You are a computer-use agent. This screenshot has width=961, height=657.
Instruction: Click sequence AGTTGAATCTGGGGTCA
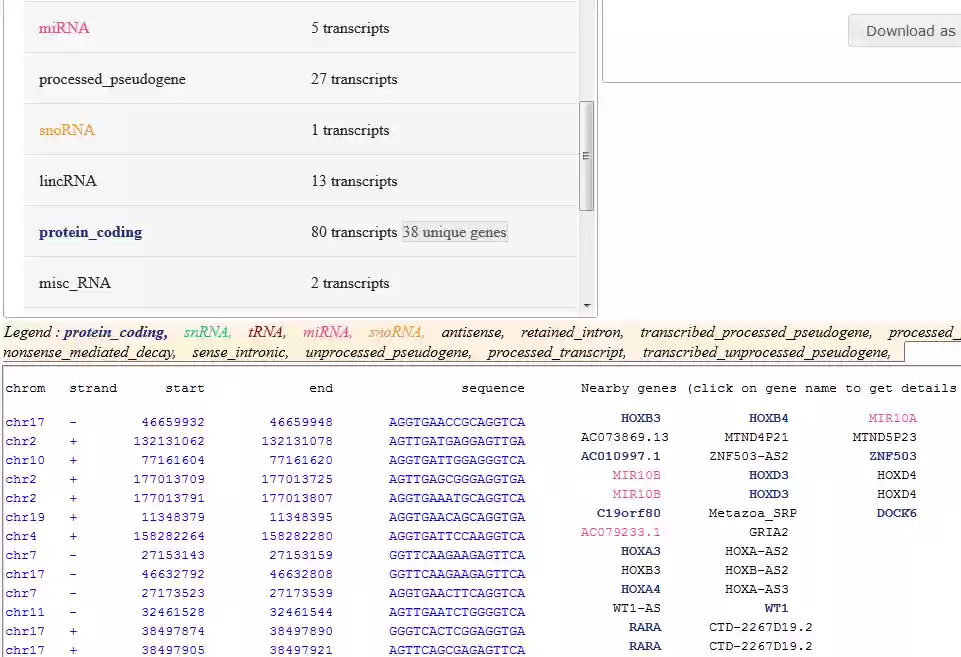457,612
